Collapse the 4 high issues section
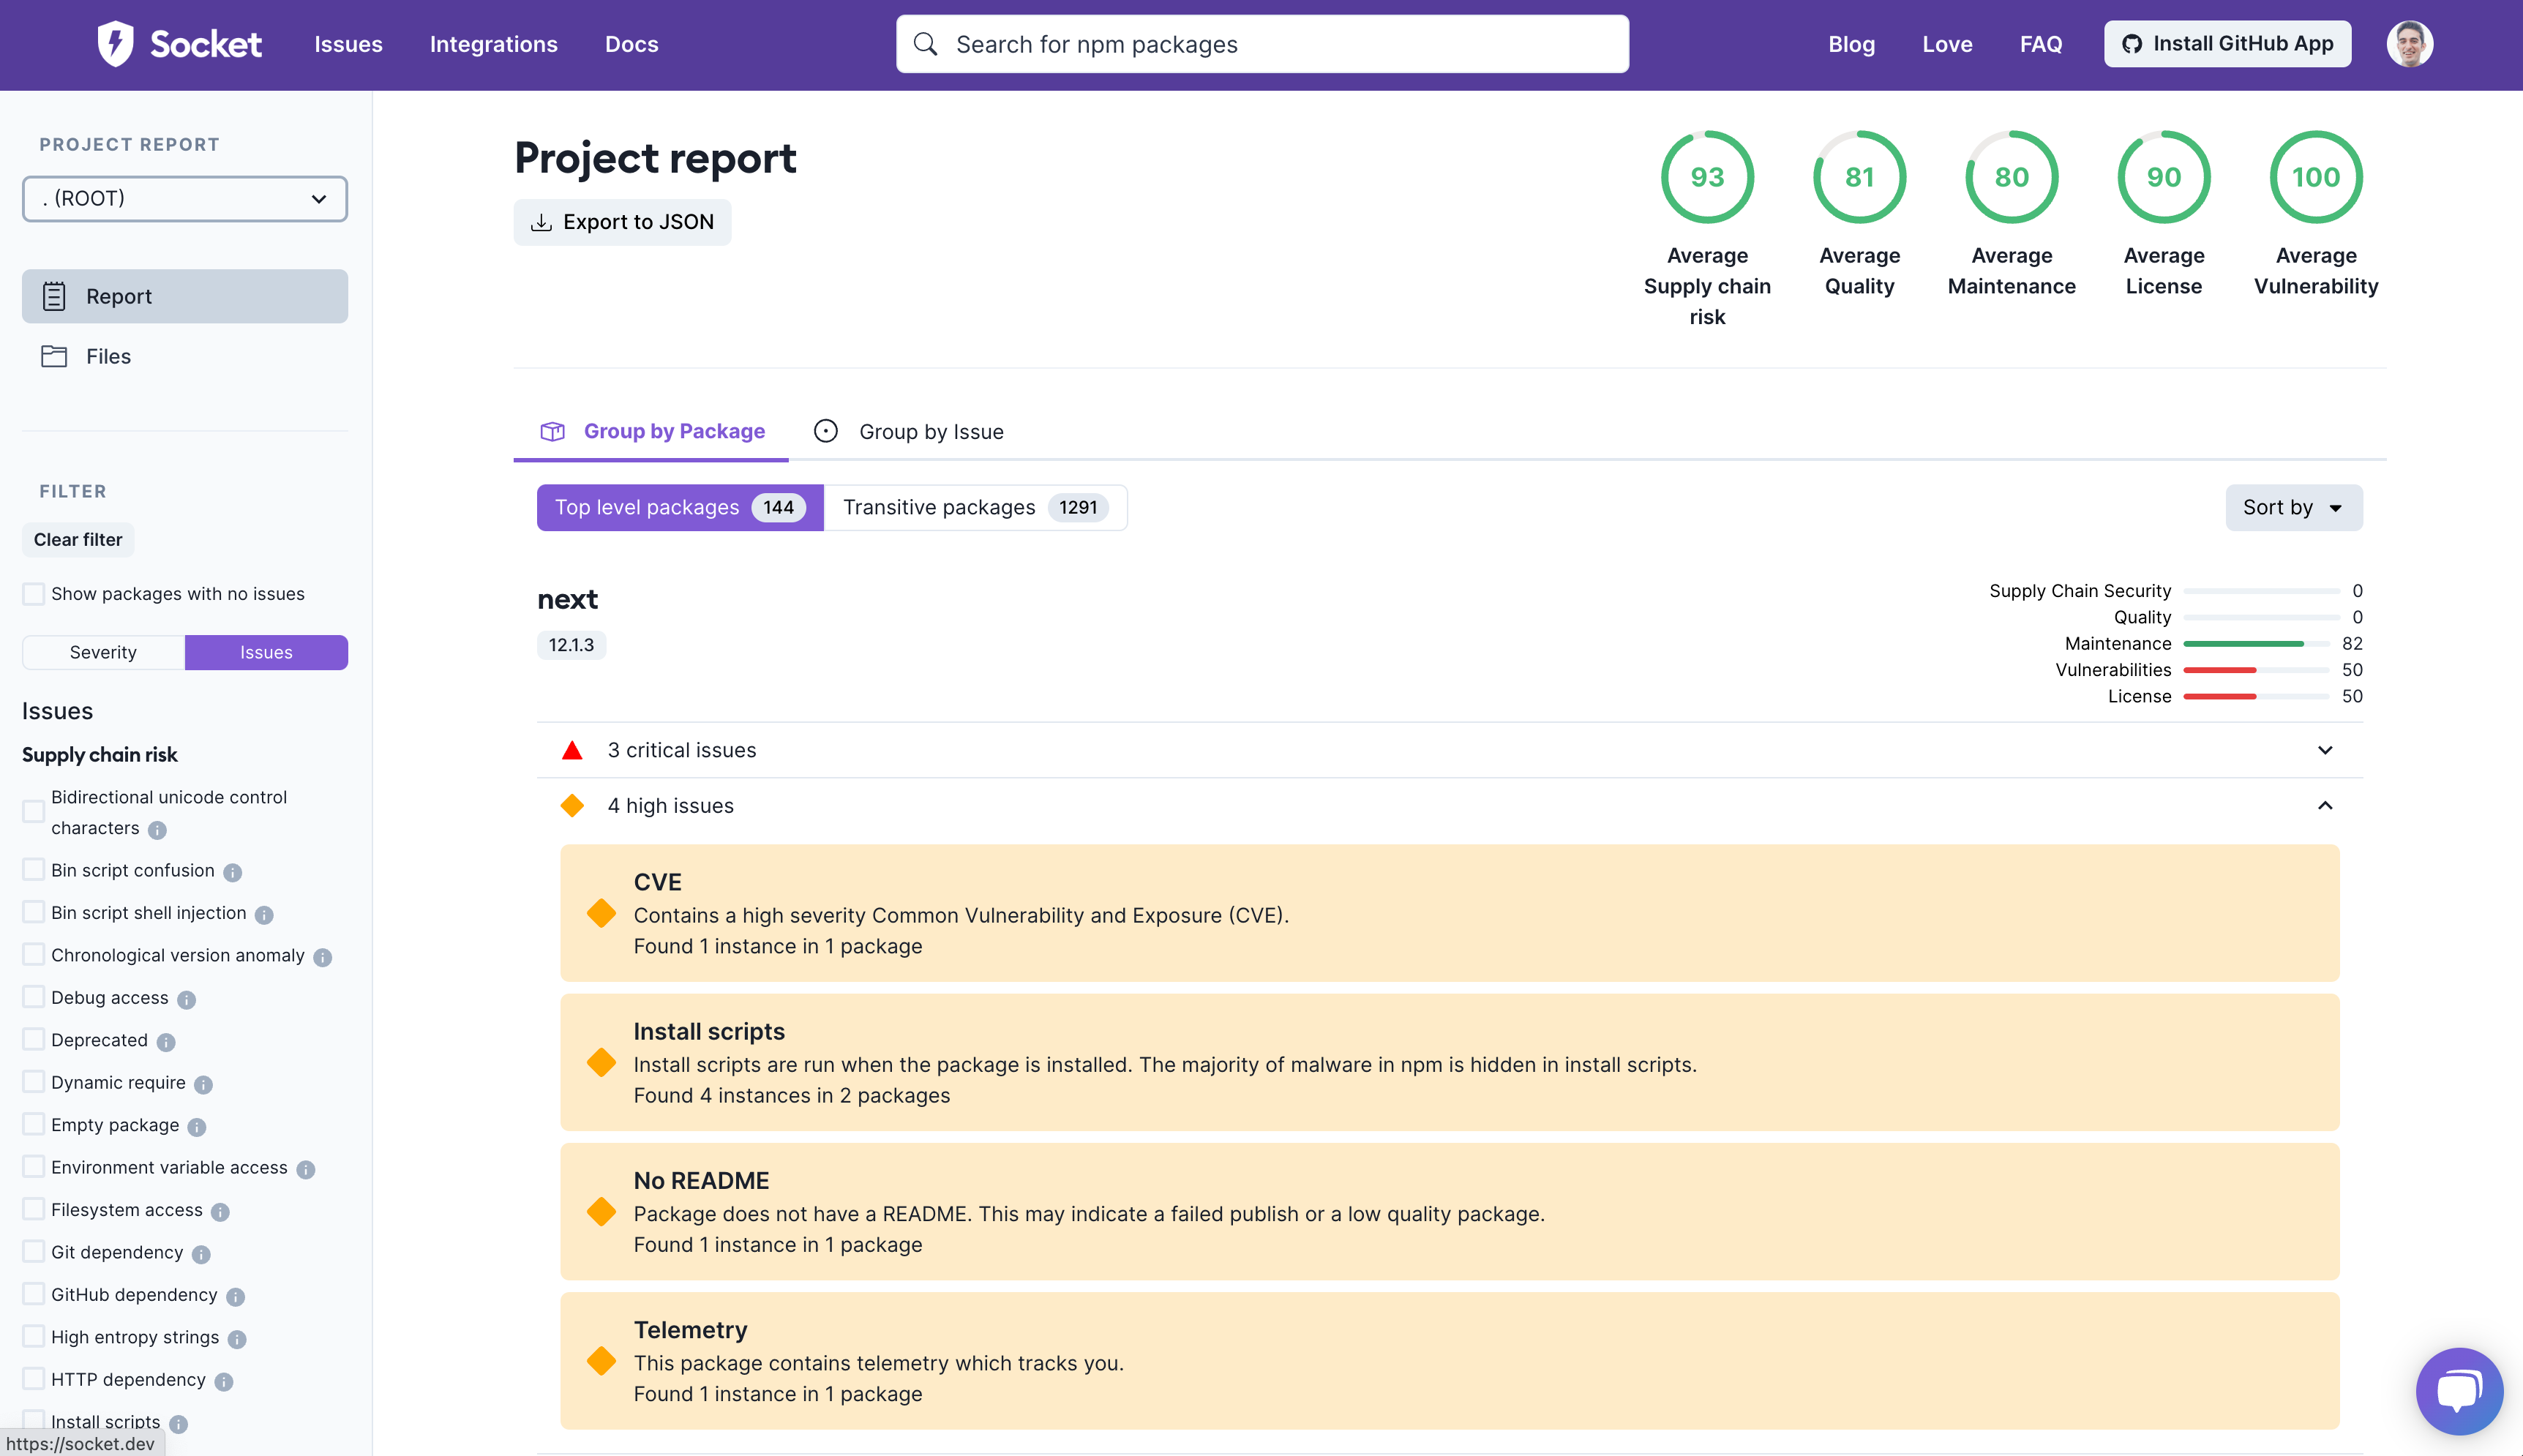The height and width of the screenshot is (1456, 2523). click(2325, 804)
